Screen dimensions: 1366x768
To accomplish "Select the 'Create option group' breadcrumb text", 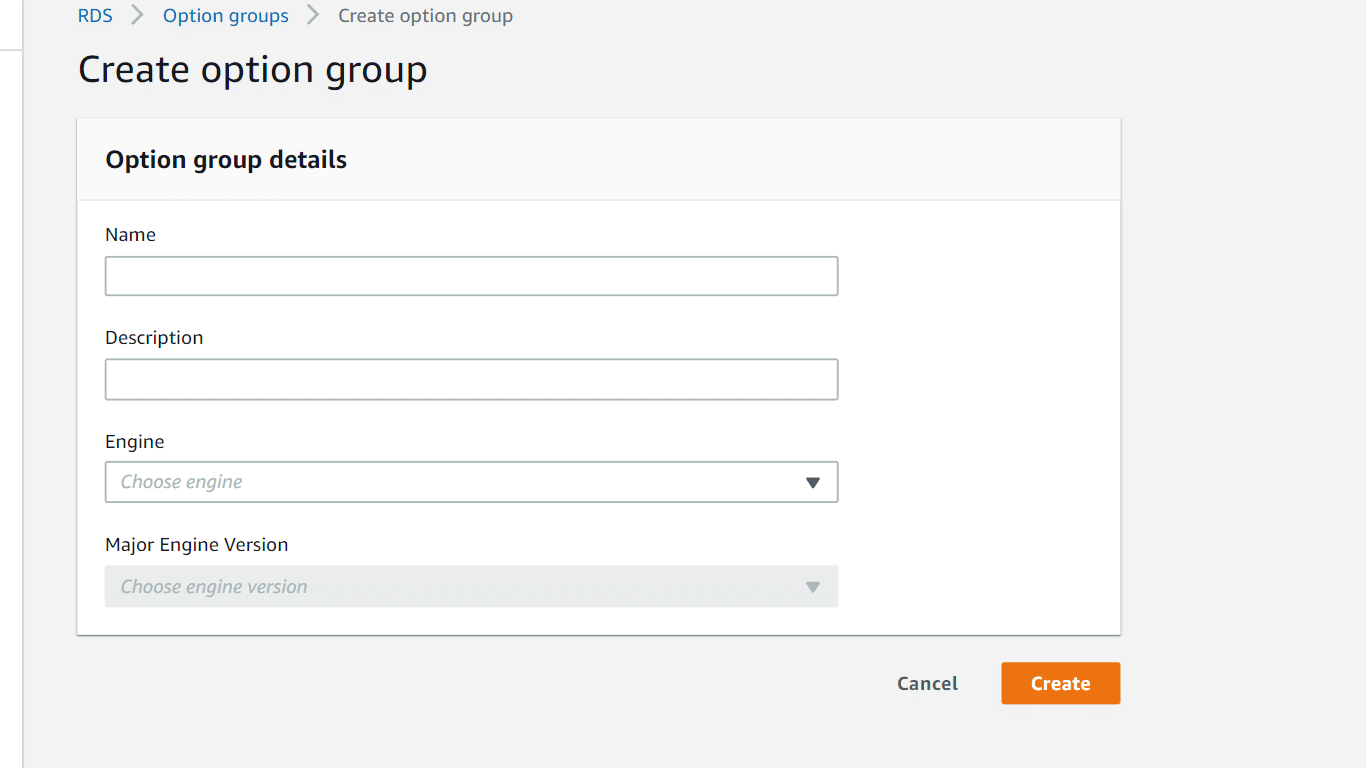I will click(426, 16).
